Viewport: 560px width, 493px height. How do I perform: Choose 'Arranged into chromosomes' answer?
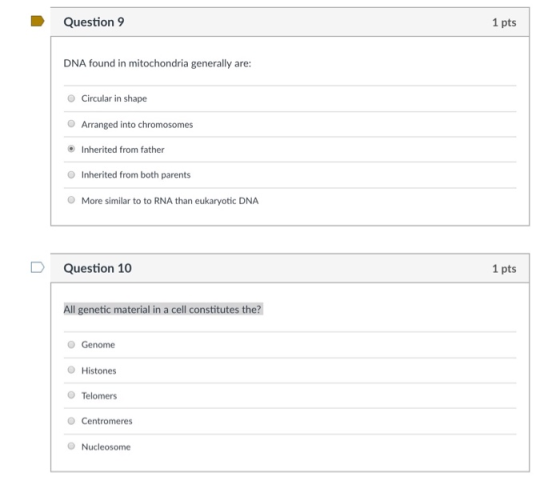(x=71, y=124)
